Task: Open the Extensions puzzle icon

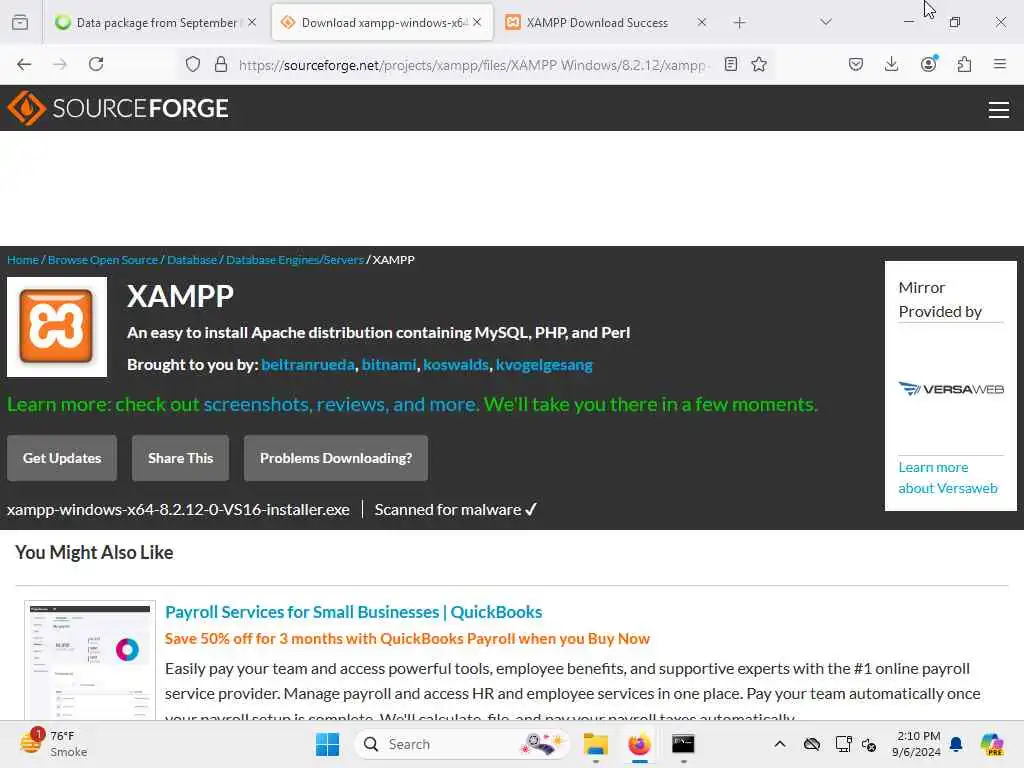Action: coord(964,64)
